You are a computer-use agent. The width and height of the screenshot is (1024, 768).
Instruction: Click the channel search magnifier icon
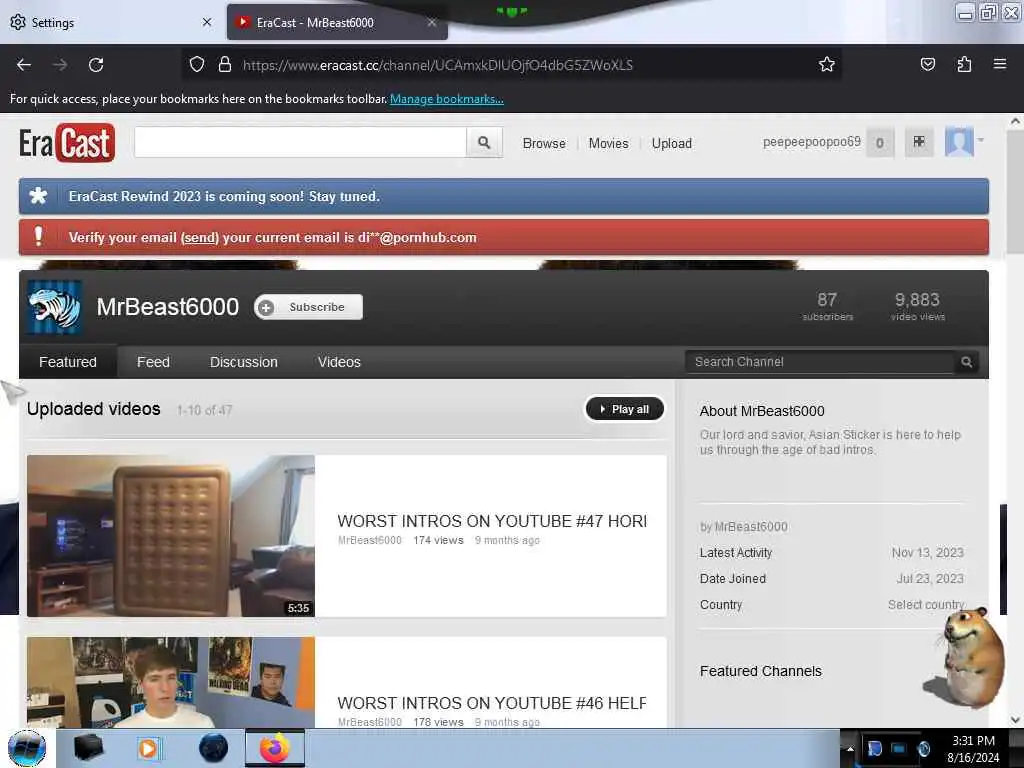click(967, 362)
